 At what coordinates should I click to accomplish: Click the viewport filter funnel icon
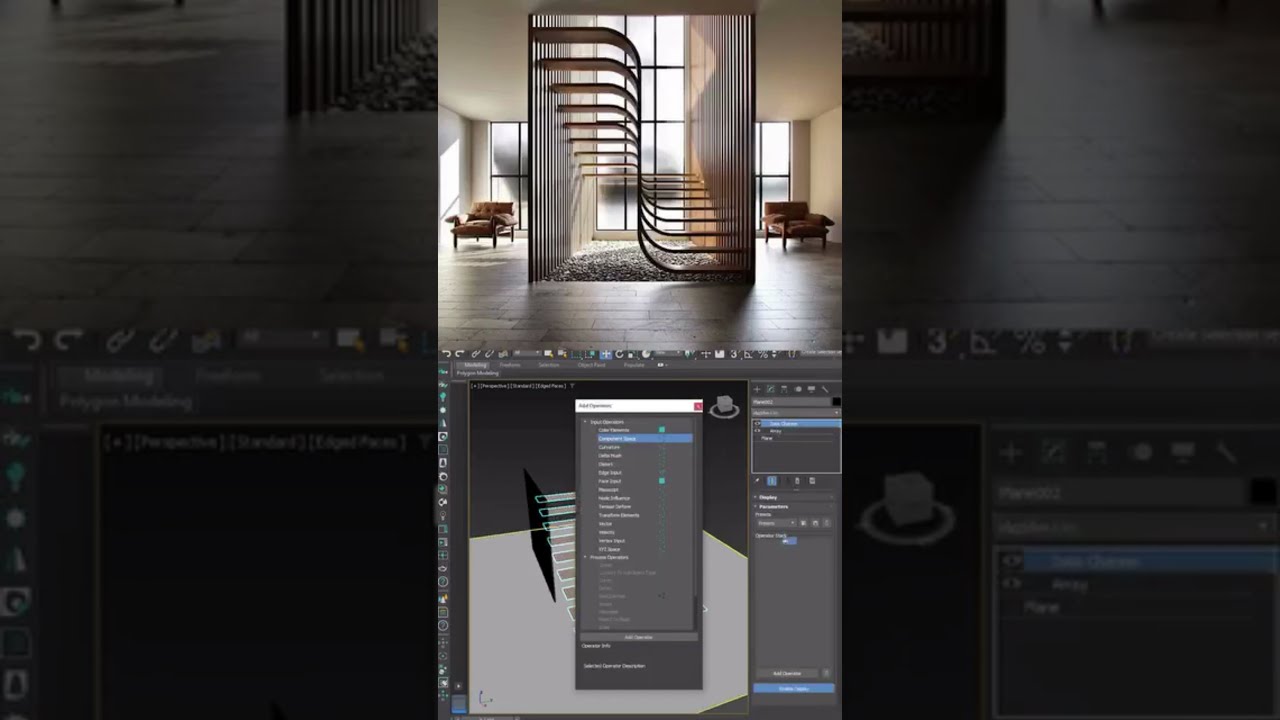(572, 386)
